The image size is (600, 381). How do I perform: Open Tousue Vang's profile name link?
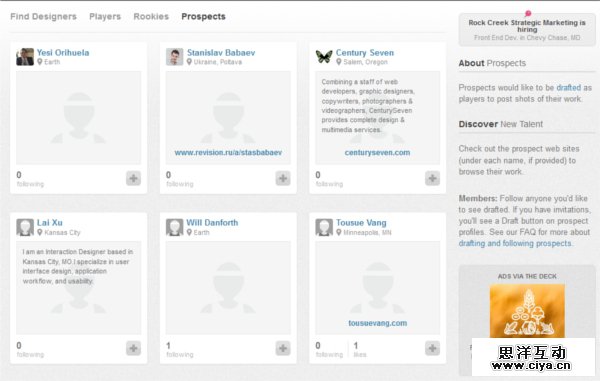[x=361, y=222]
